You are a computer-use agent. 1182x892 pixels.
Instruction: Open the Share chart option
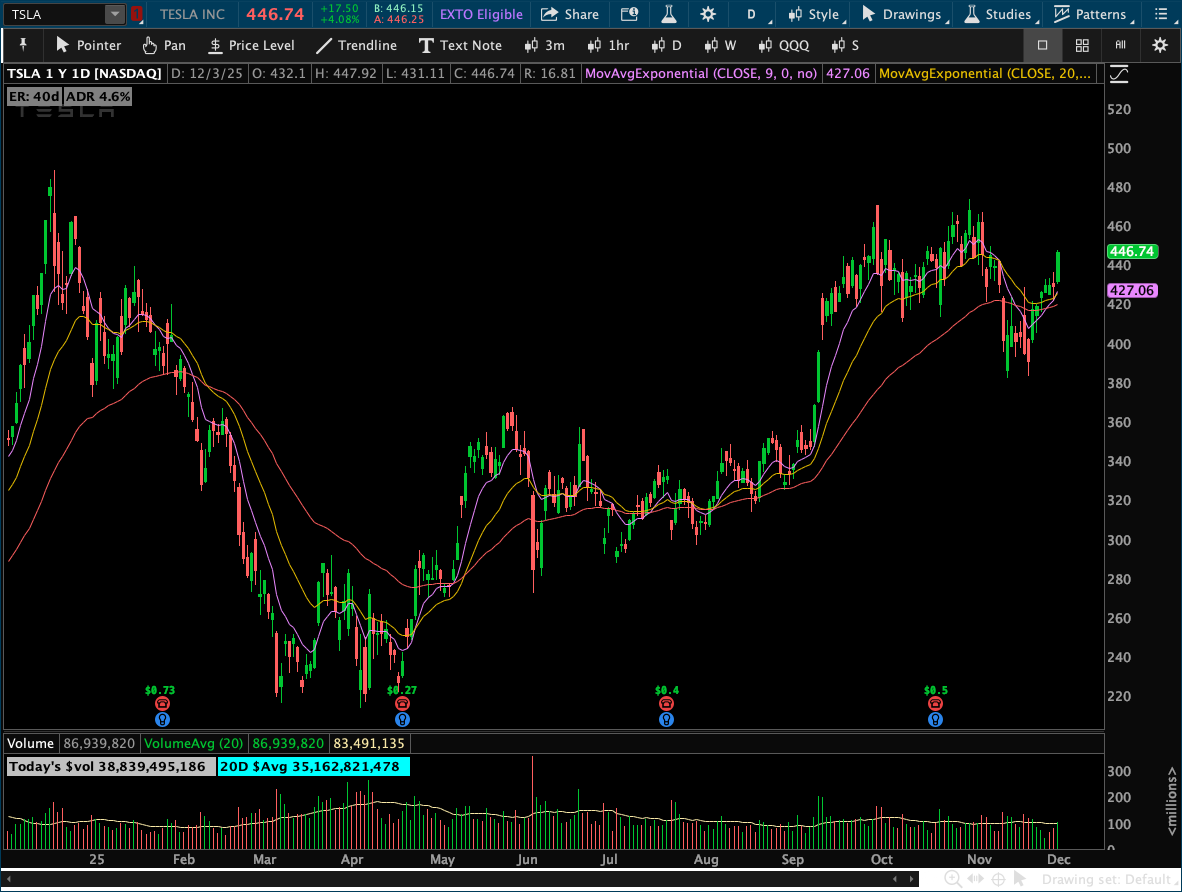click(571, 14)
